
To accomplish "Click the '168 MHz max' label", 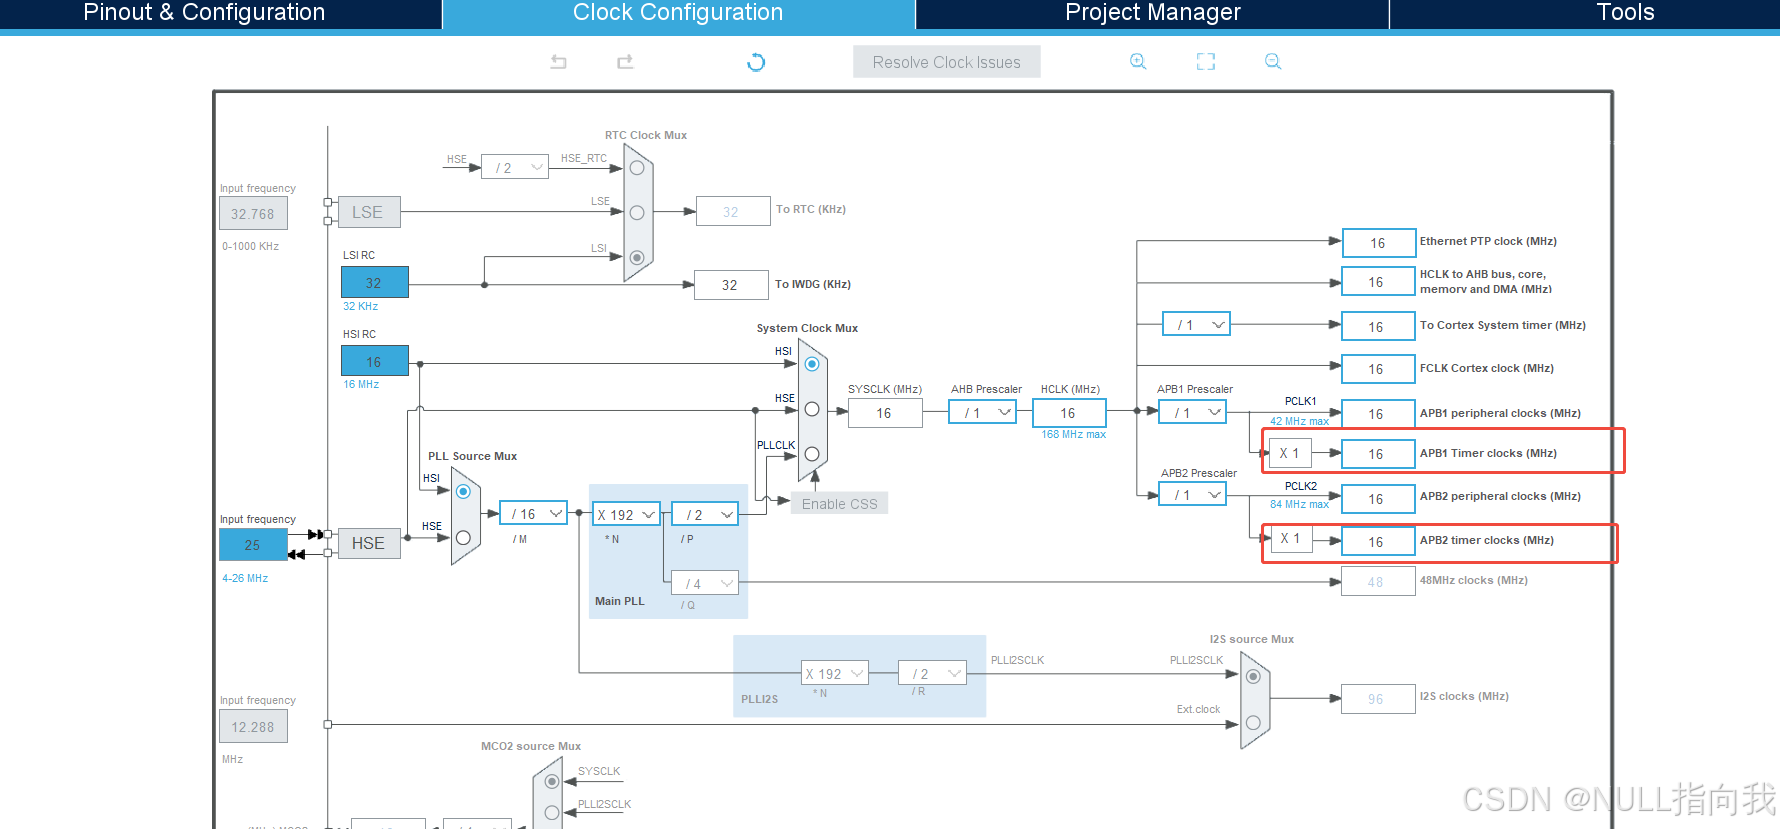I will click(1073, 434).
